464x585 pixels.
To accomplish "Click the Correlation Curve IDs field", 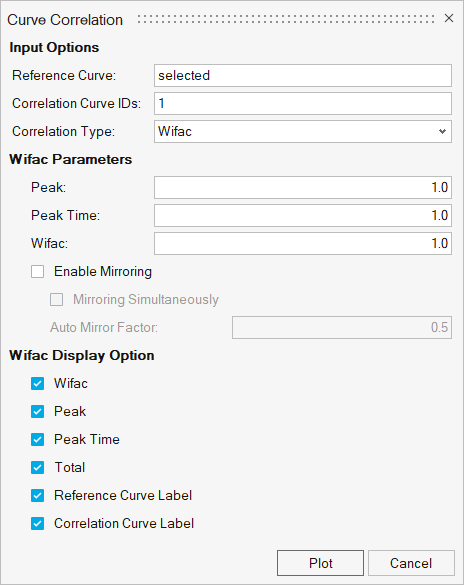I will click(x=302, y=103).
